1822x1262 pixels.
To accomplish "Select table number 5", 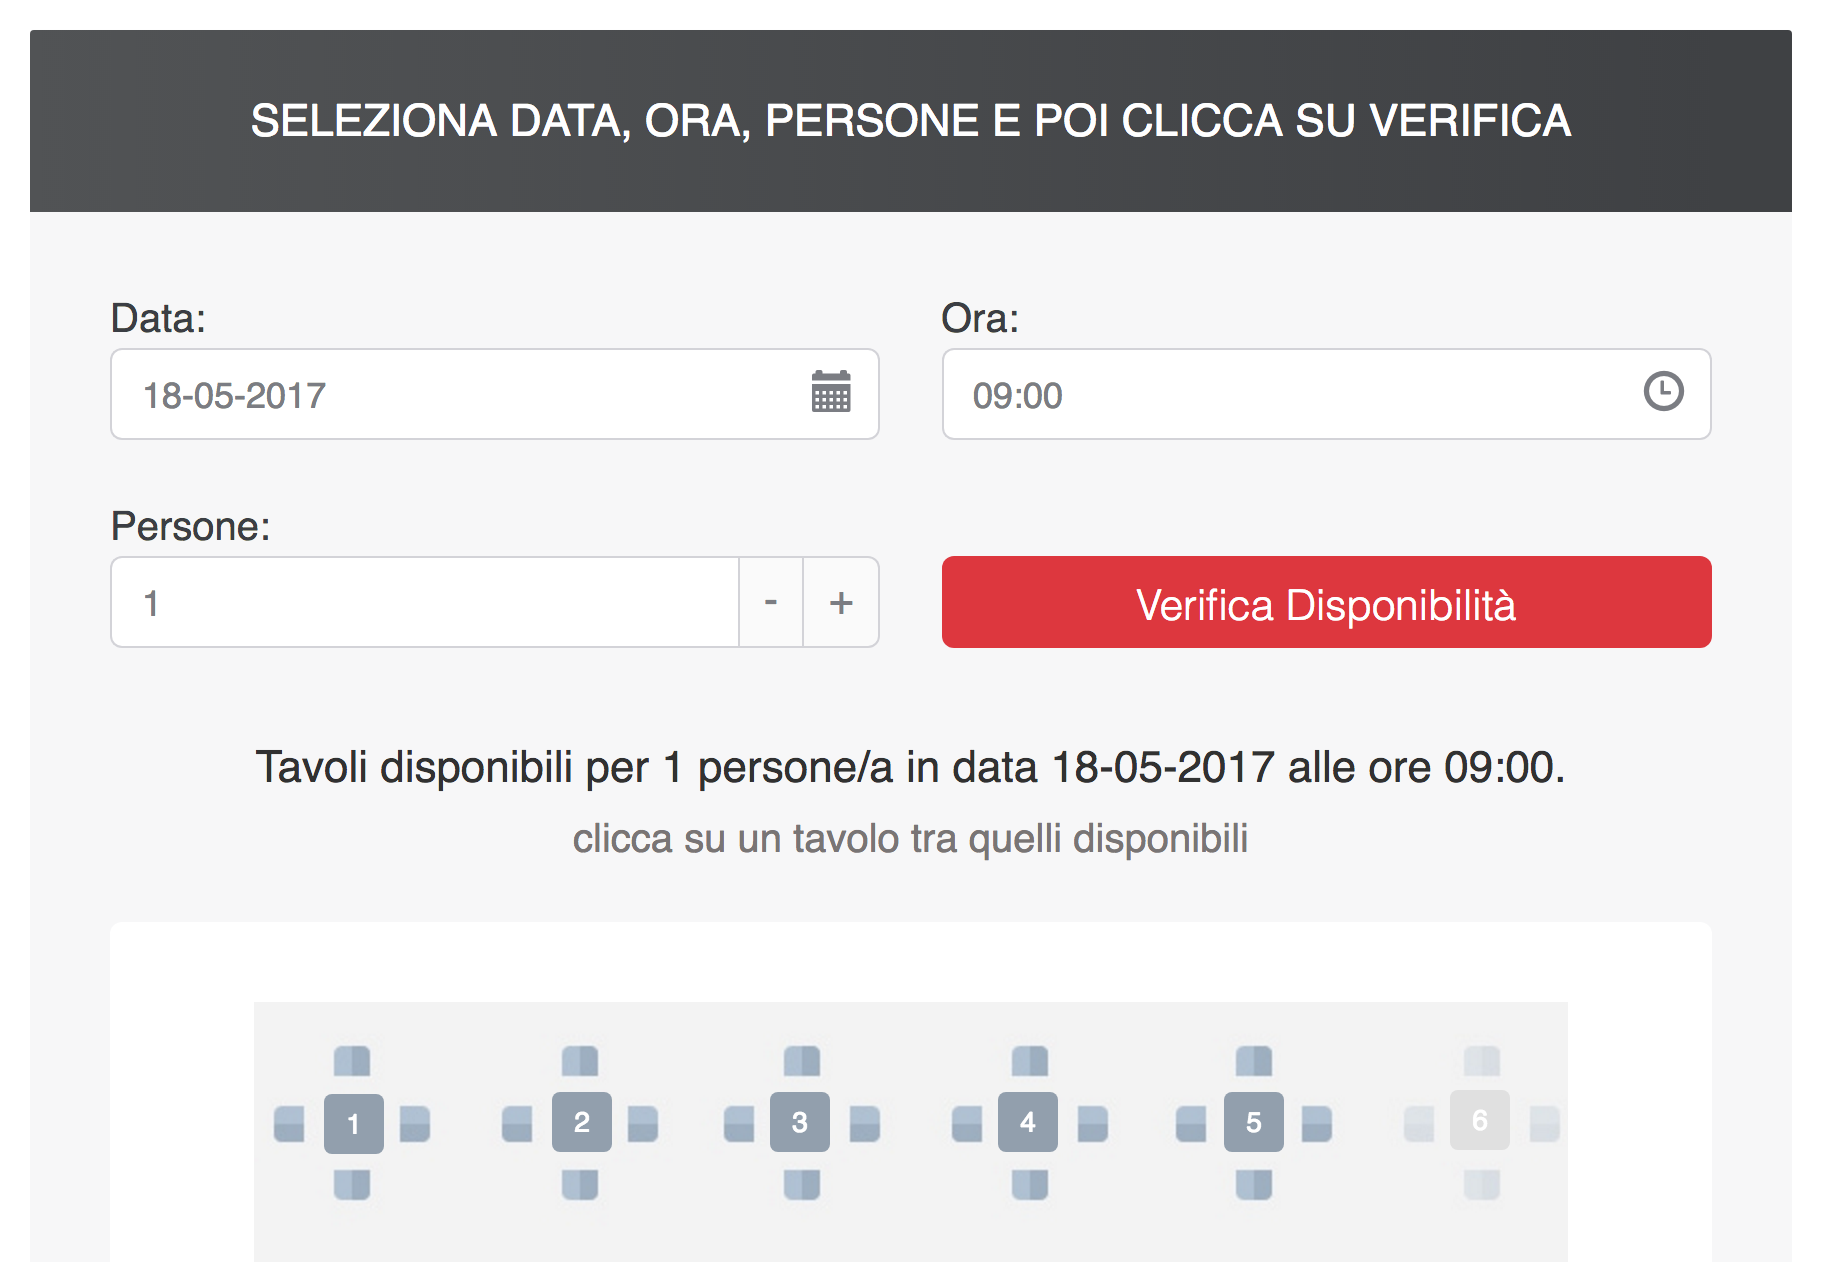I will click(1253, 1122).
